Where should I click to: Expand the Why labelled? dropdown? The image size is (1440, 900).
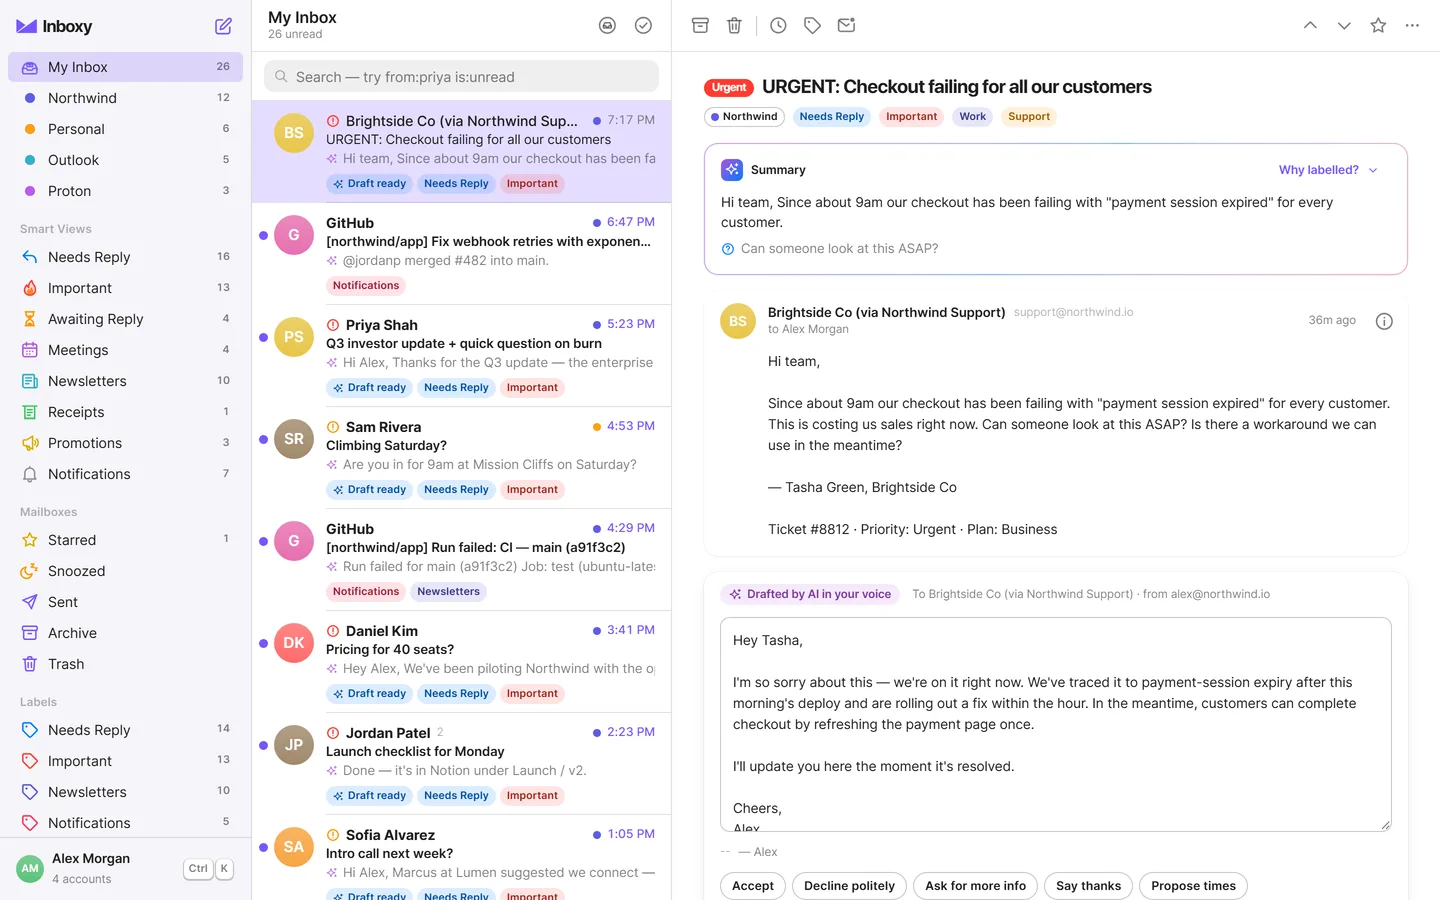(x=1328, y=170)
